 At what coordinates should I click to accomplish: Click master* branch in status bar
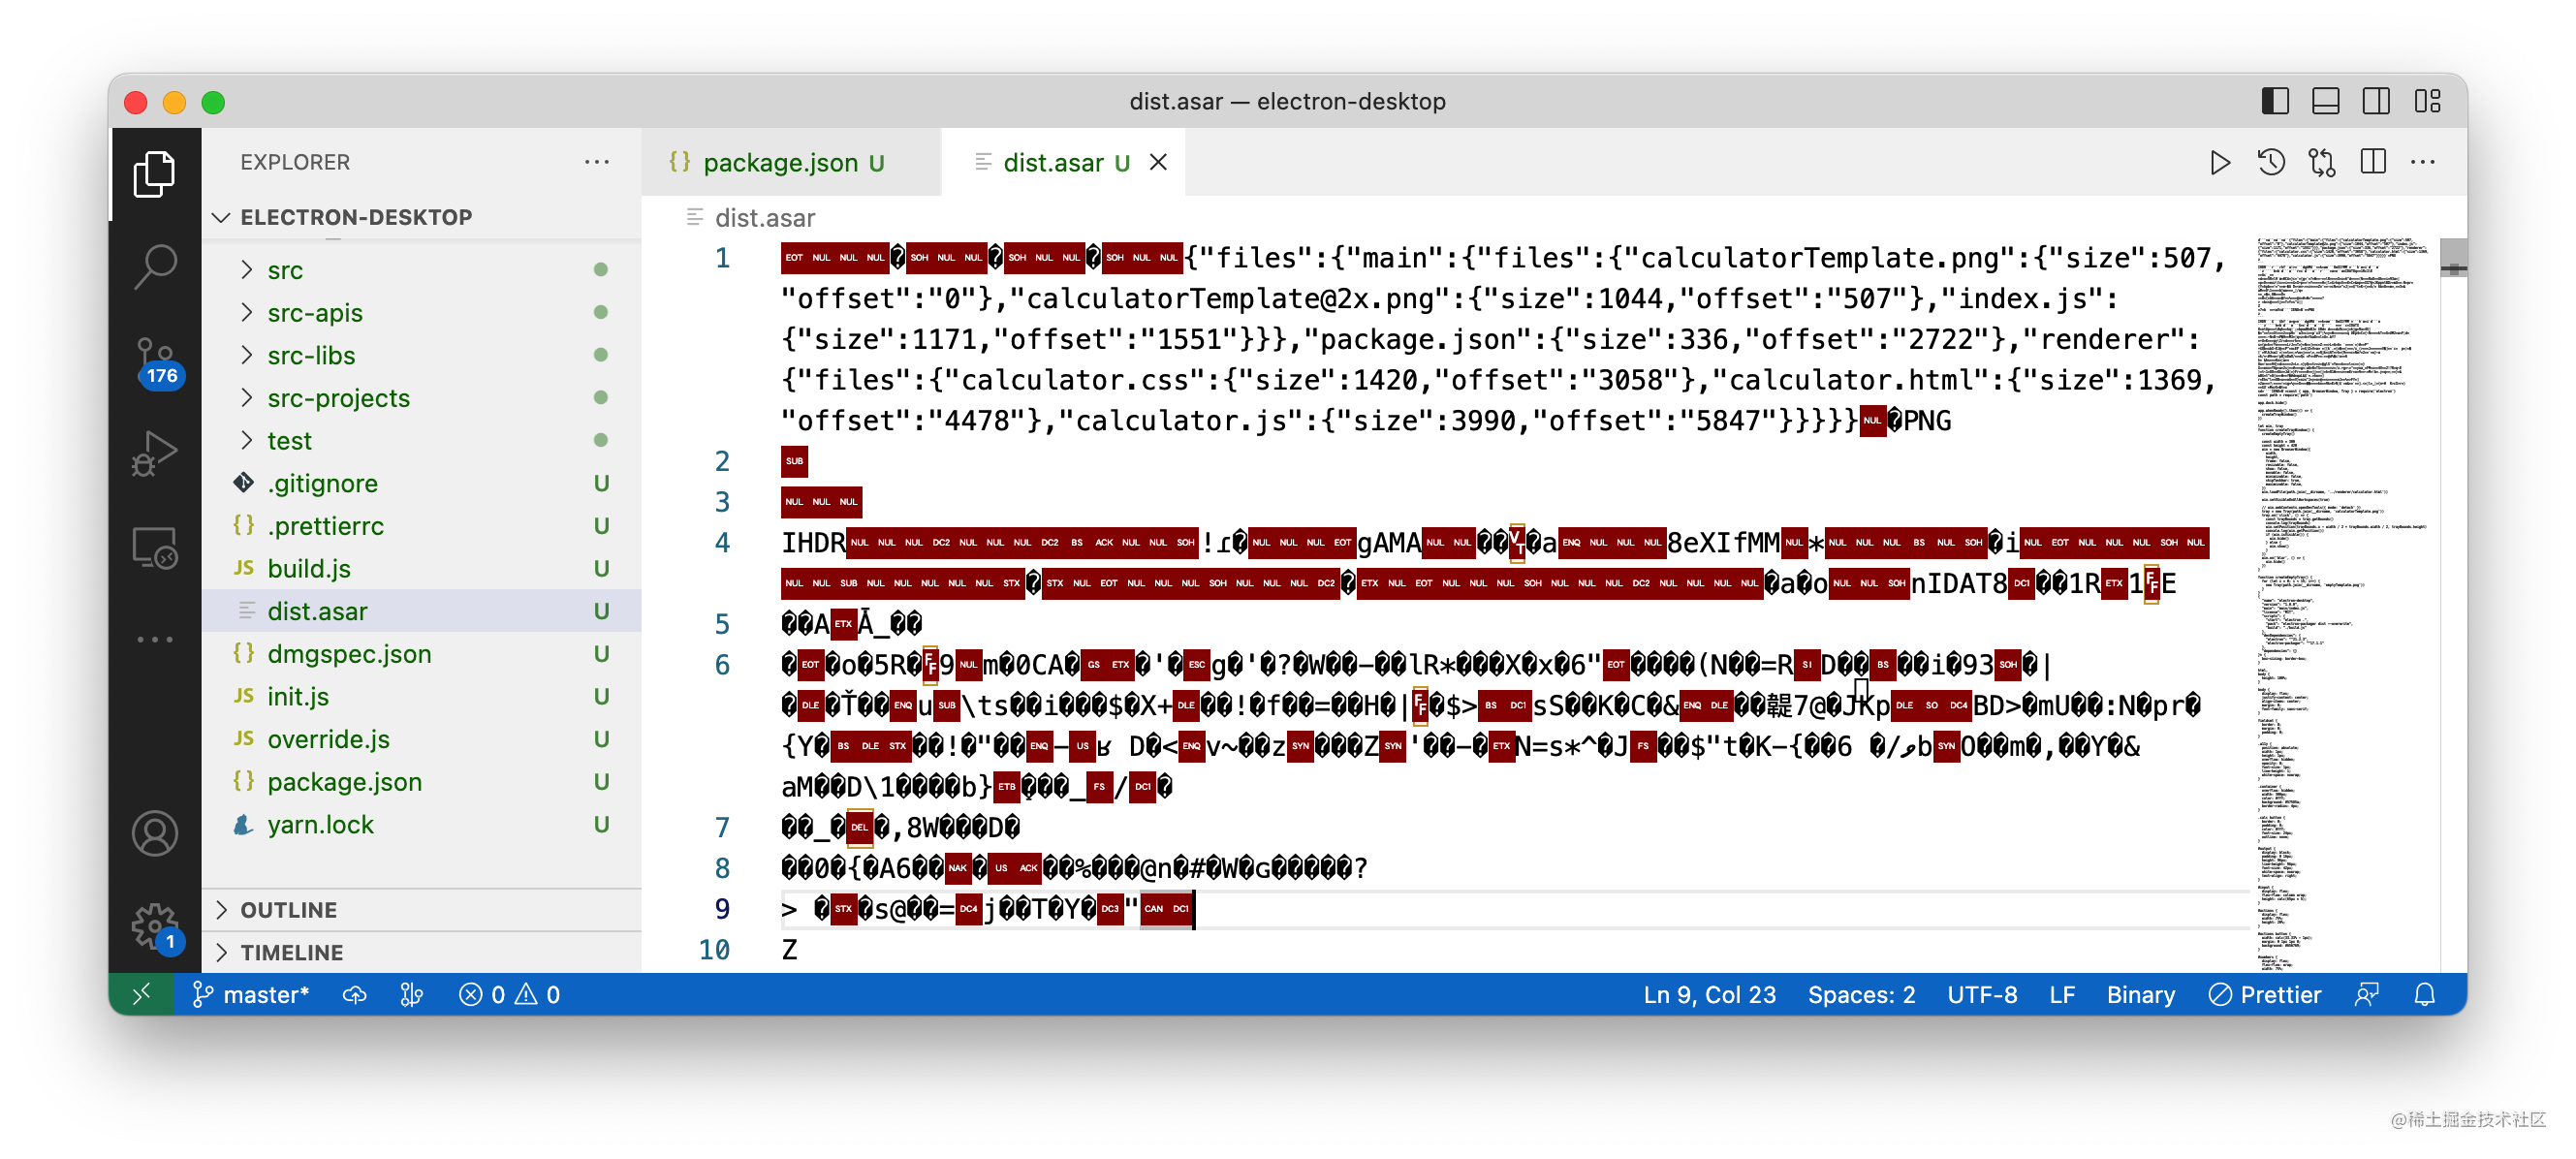click(252, 994)
